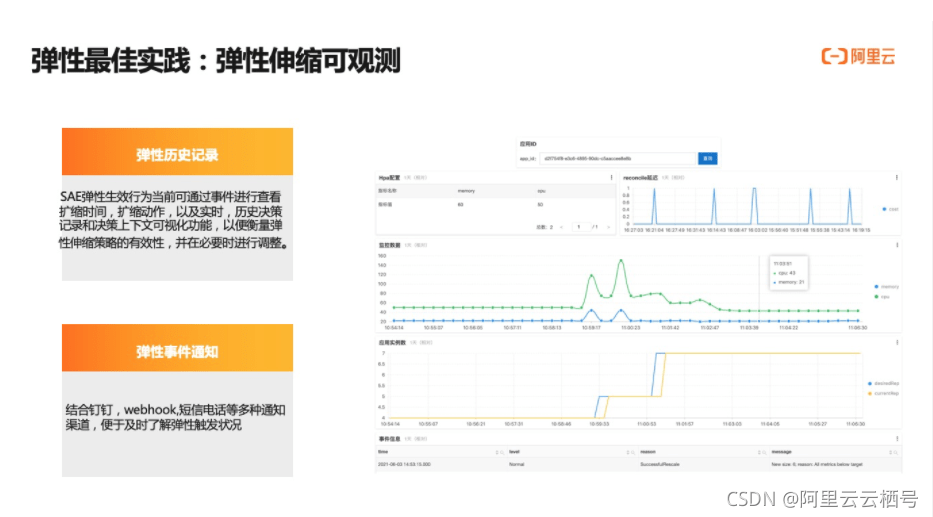Sort the events table by message column
This screenshot has height=517, width=933.
tap(890, 452)
